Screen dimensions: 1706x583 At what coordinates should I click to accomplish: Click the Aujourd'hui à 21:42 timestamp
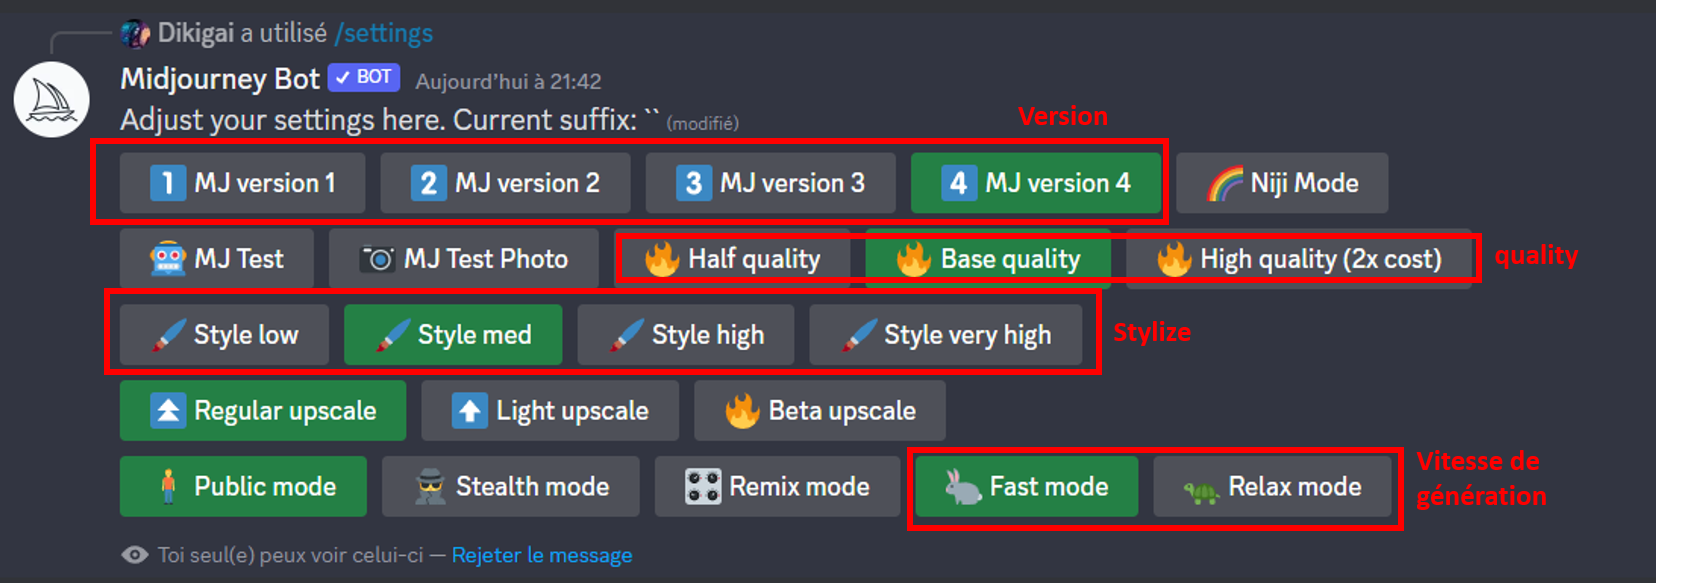pos(508,81)
